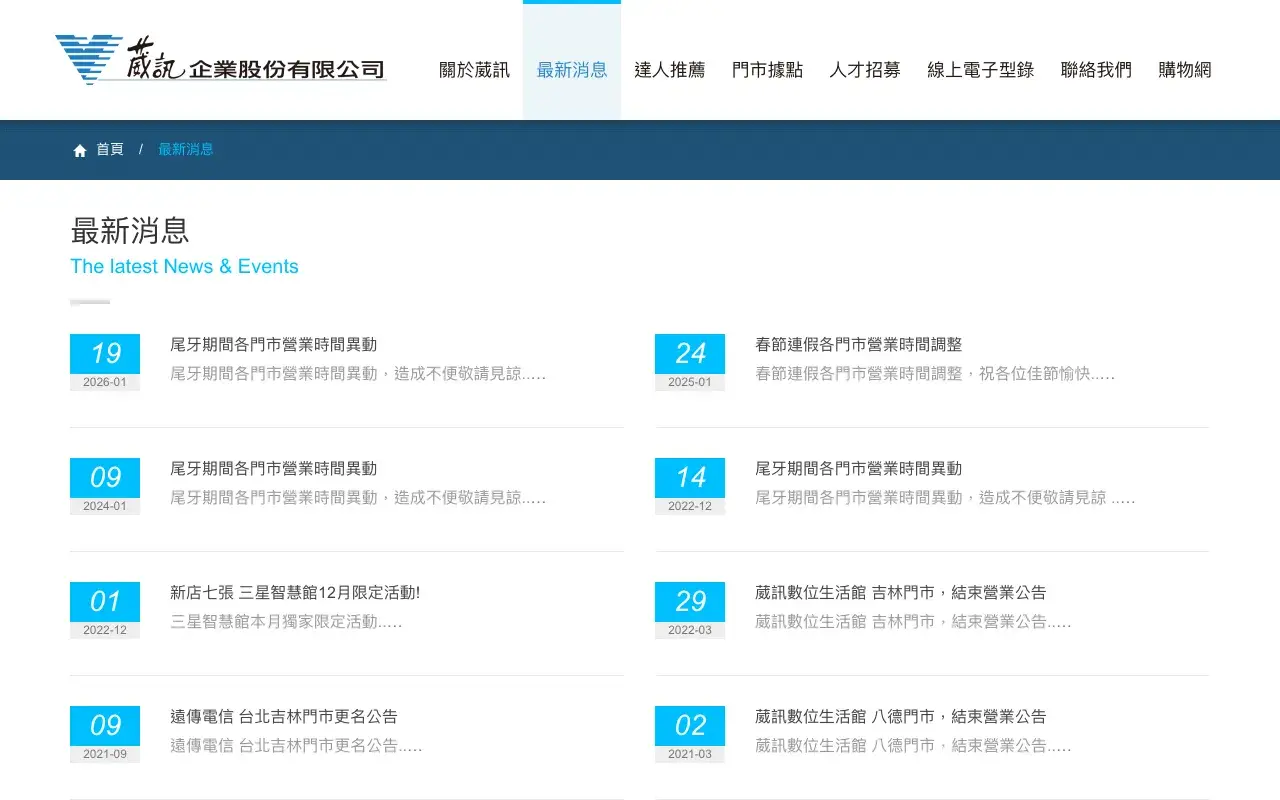
Task: Click 聯絡我們 in the top menu
Action: pyautogui.click(x=1096, y=70)
